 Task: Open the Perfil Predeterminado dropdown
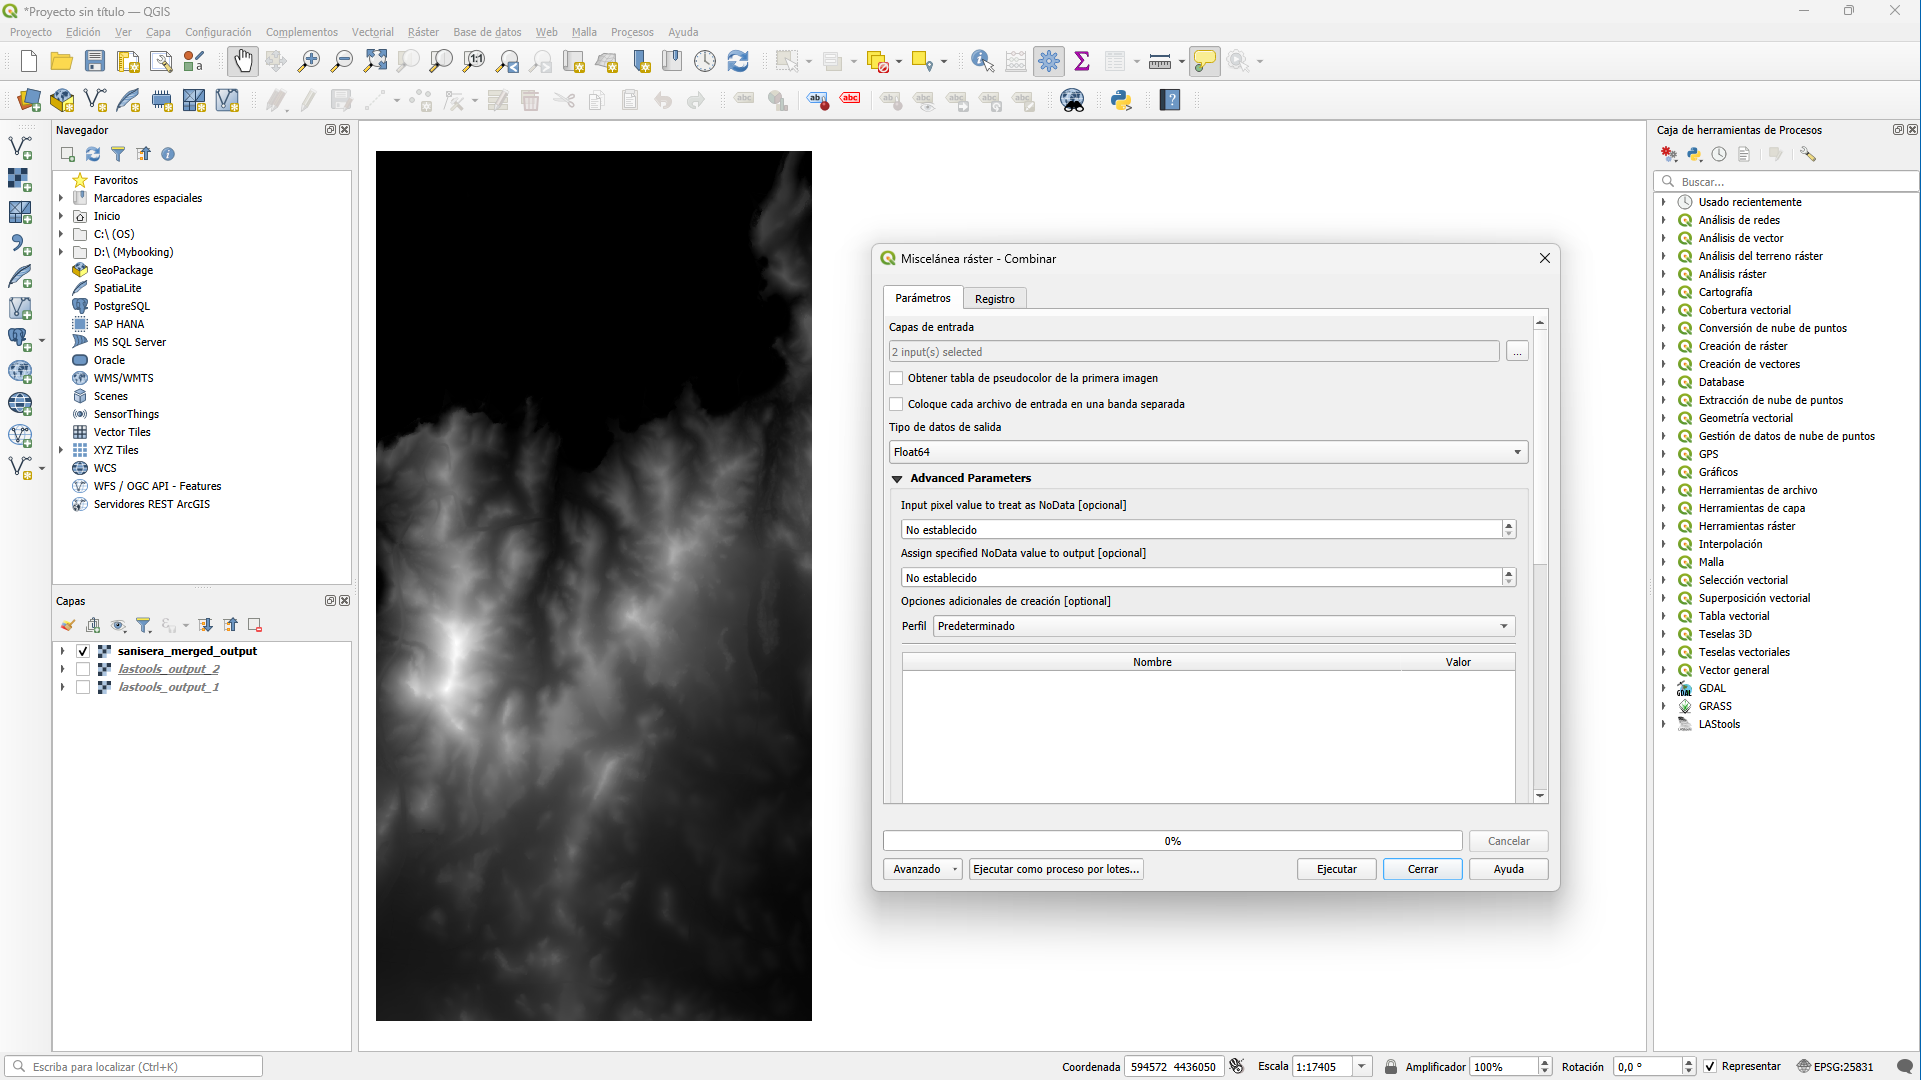(1224, 626)
